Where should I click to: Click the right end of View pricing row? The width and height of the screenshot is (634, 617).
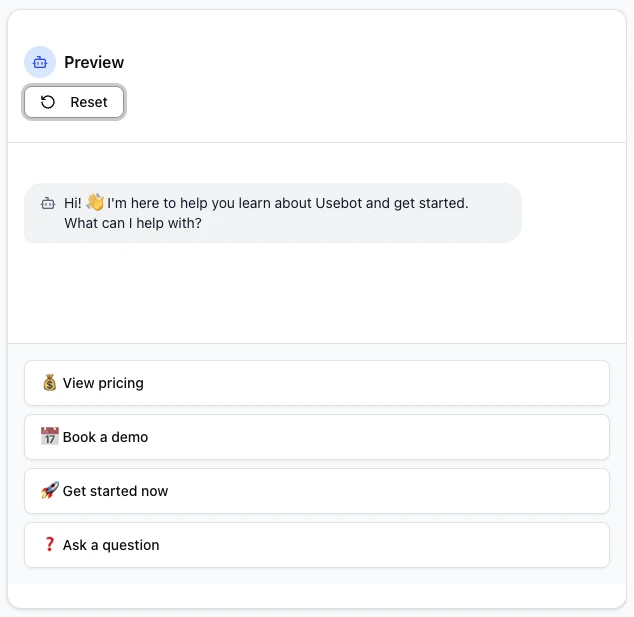(580, 383)
